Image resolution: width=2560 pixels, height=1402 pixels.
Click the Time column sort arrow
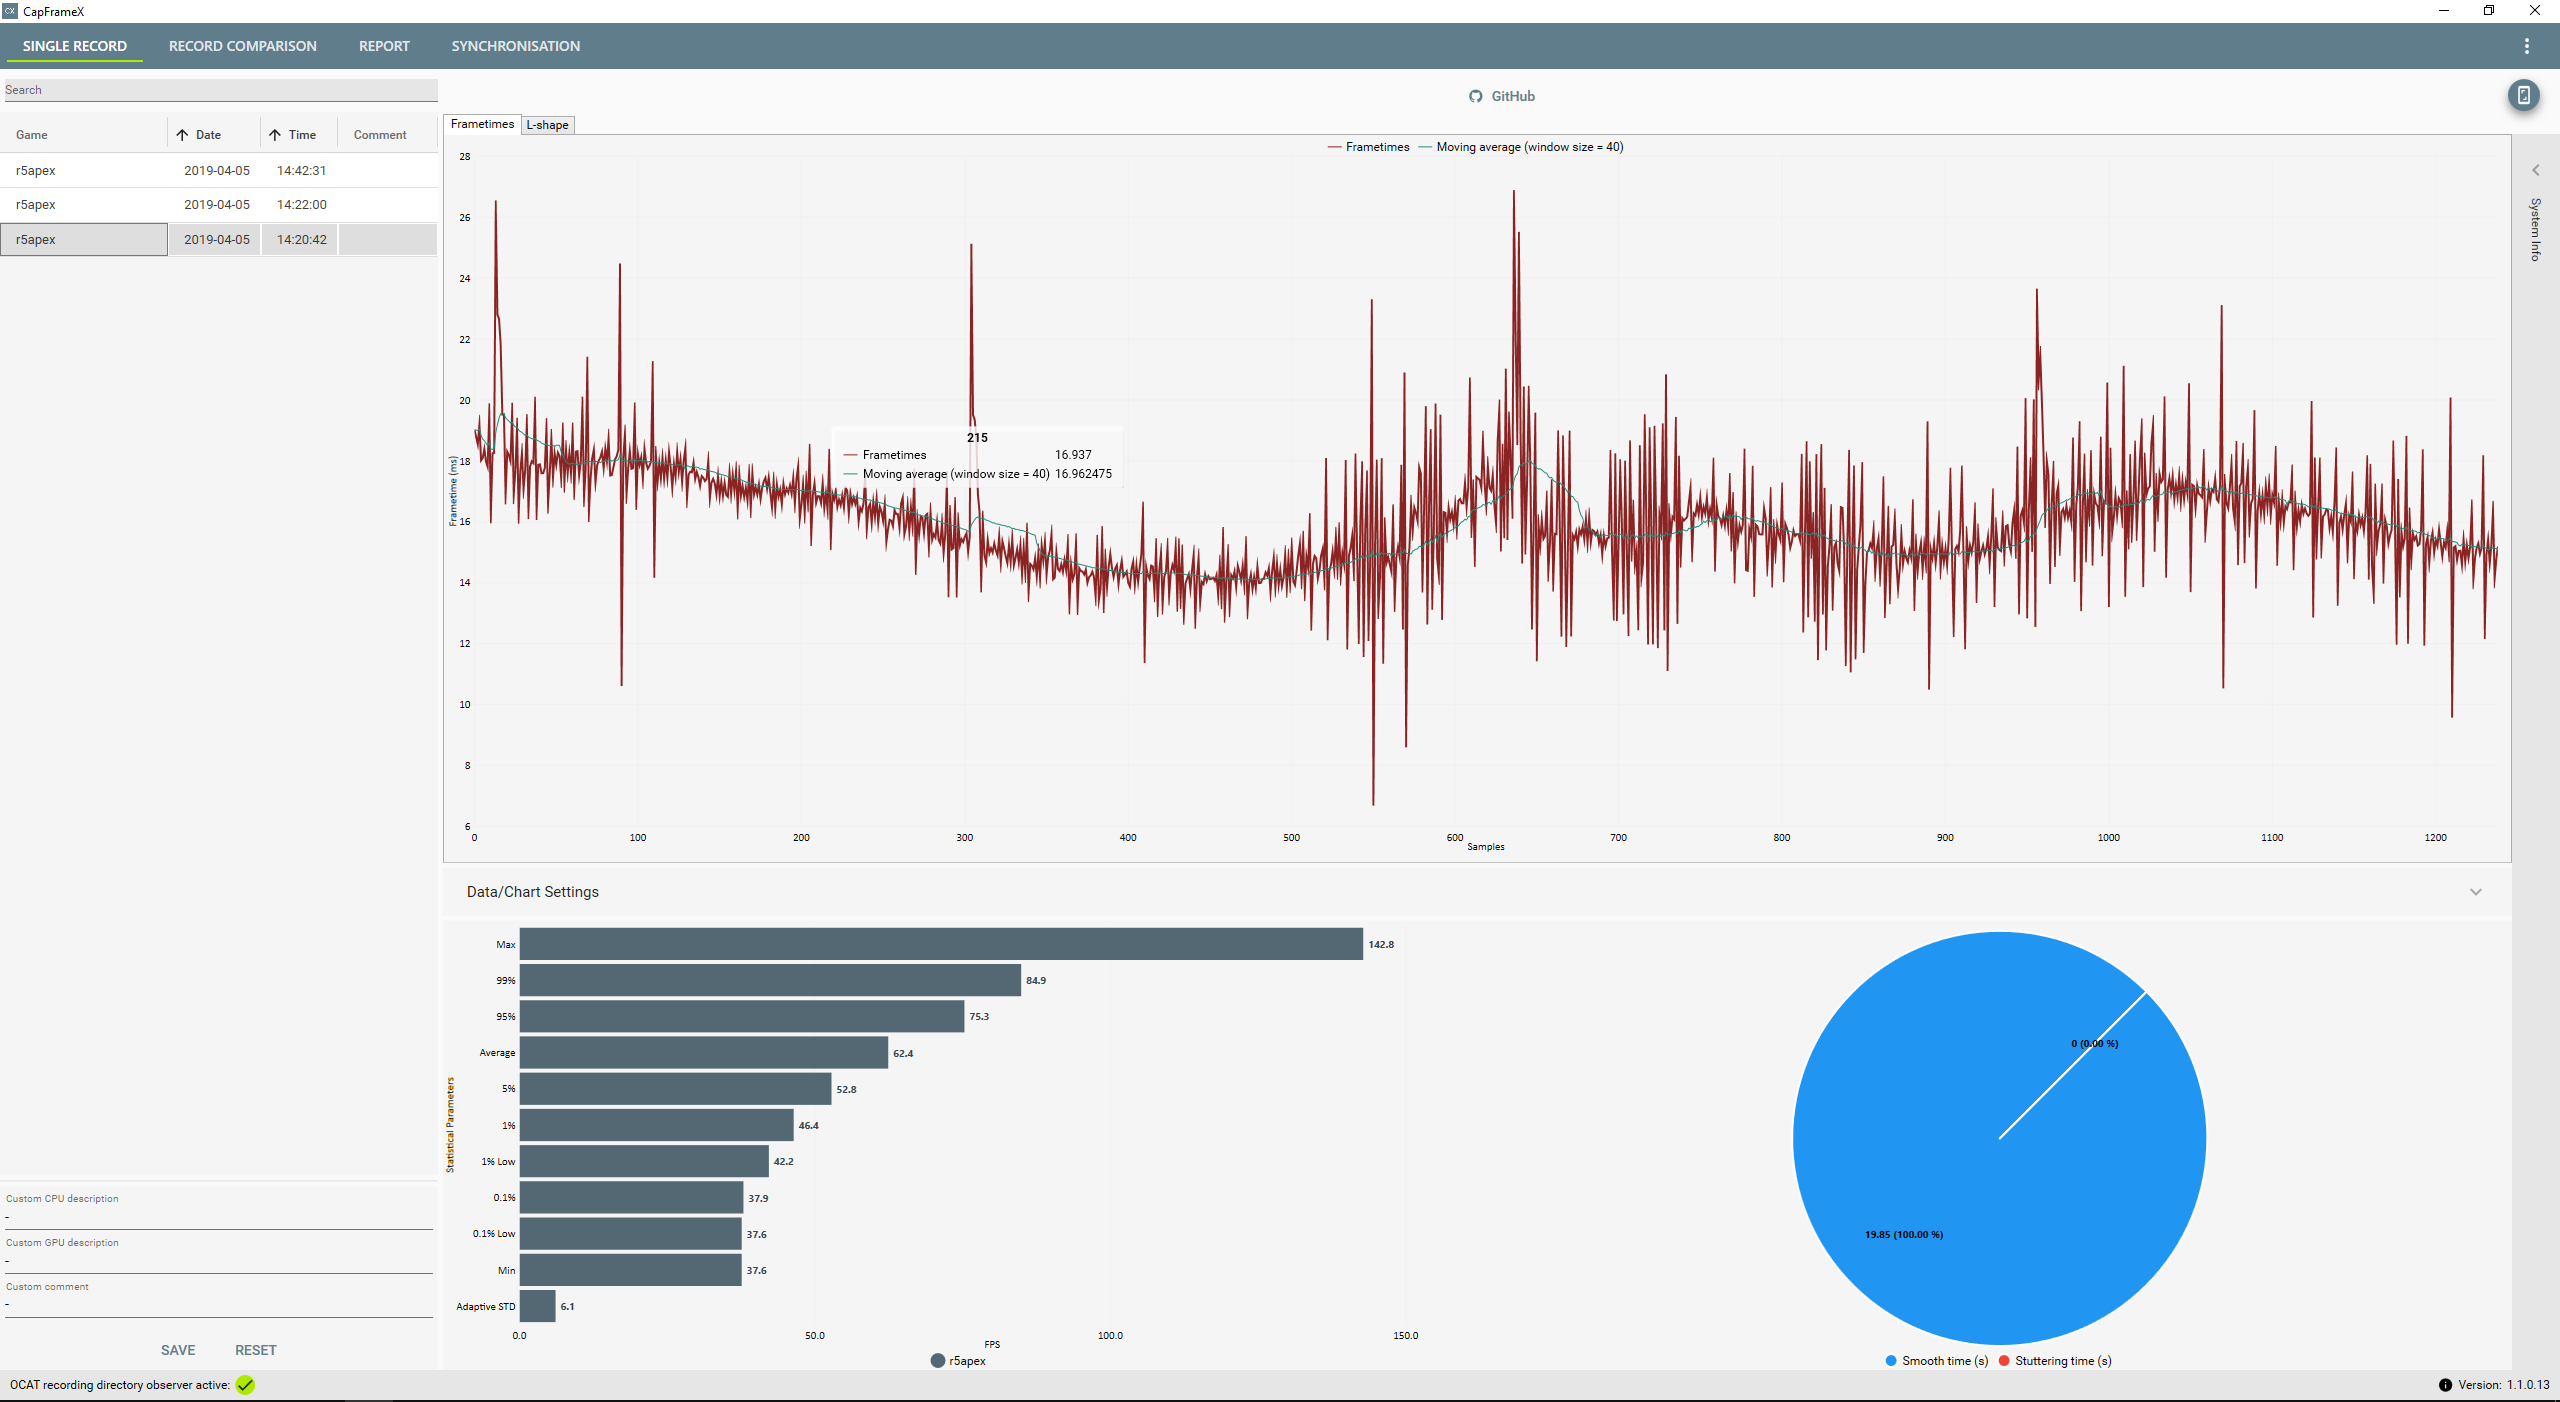pos(275,135)
